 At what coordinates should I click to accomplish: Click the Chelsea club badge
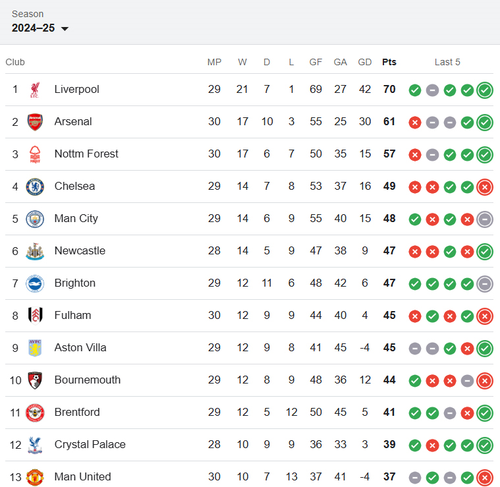point(35,187)
